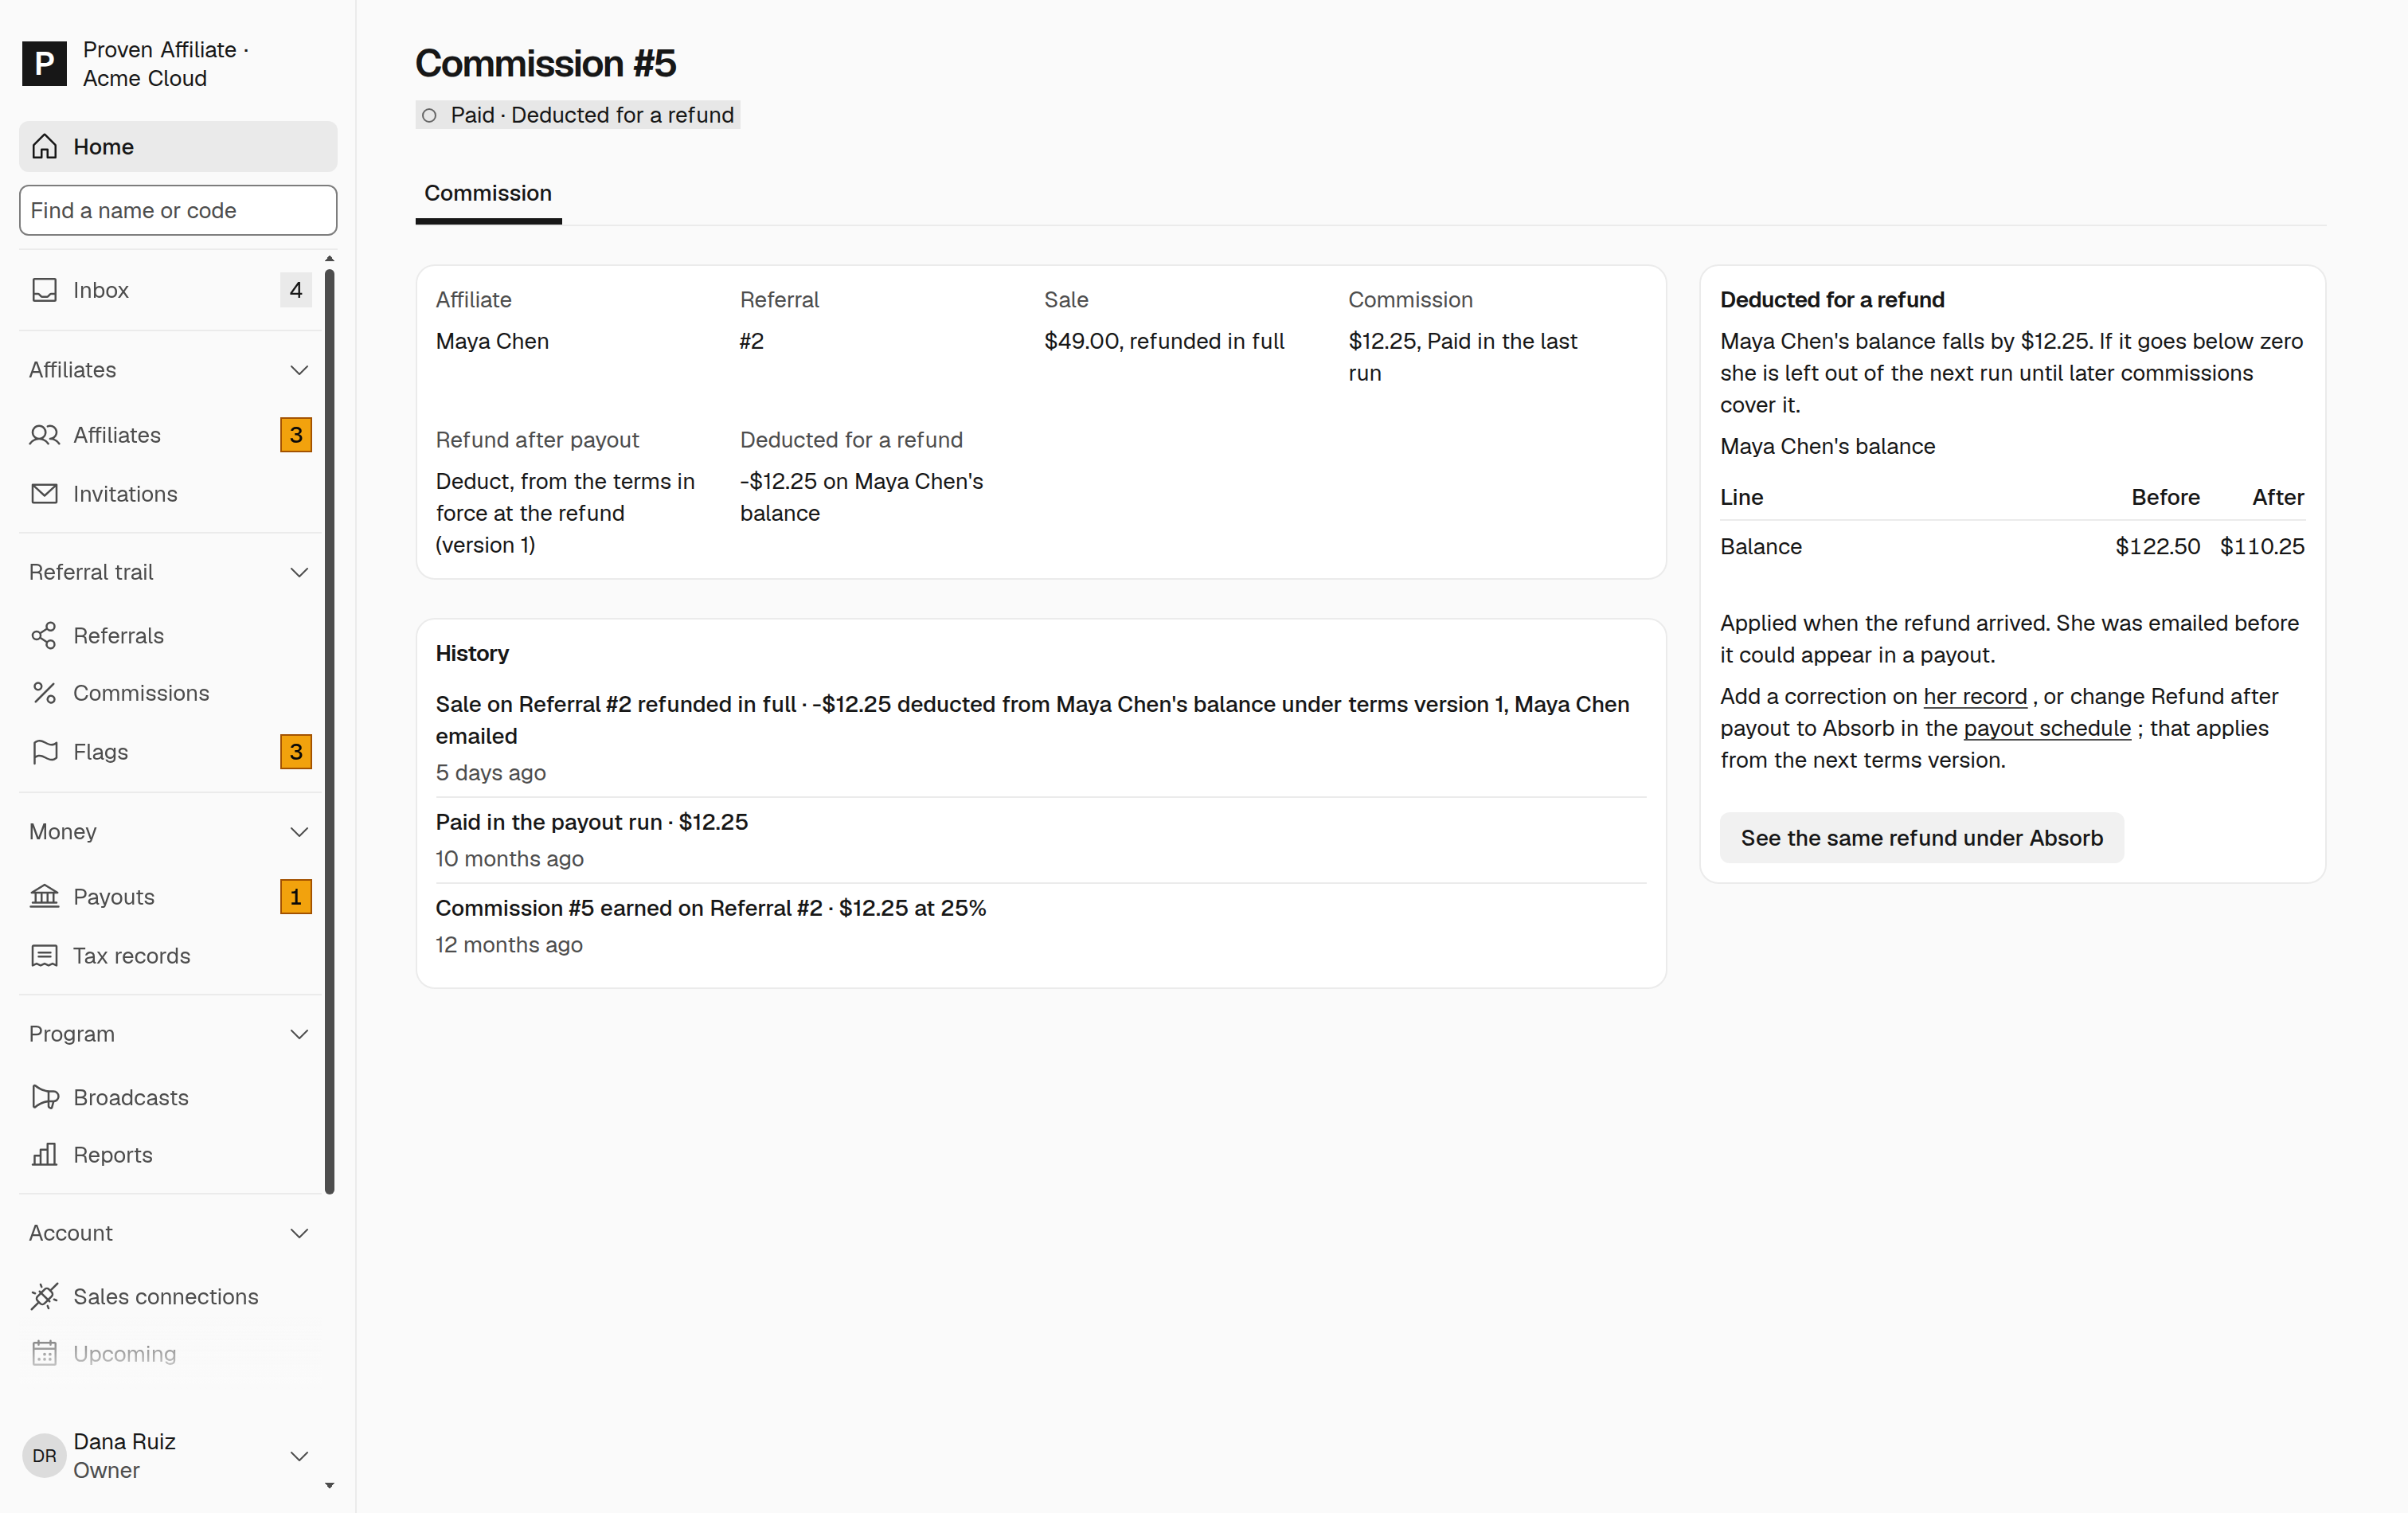Collapse the Affiliates section chevron
Viewport: 2408px width, 1513px height.
299,370
